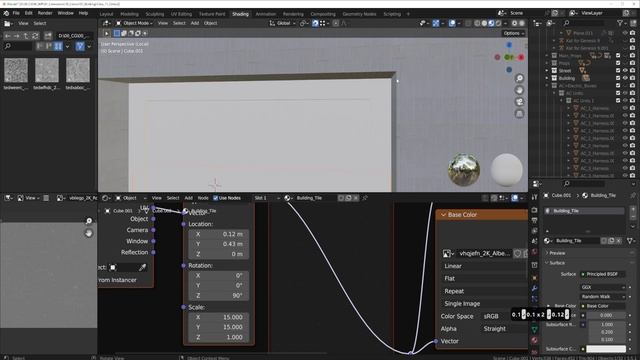640x360 pixels.
Task: Open the File menu
Action: 16,13
